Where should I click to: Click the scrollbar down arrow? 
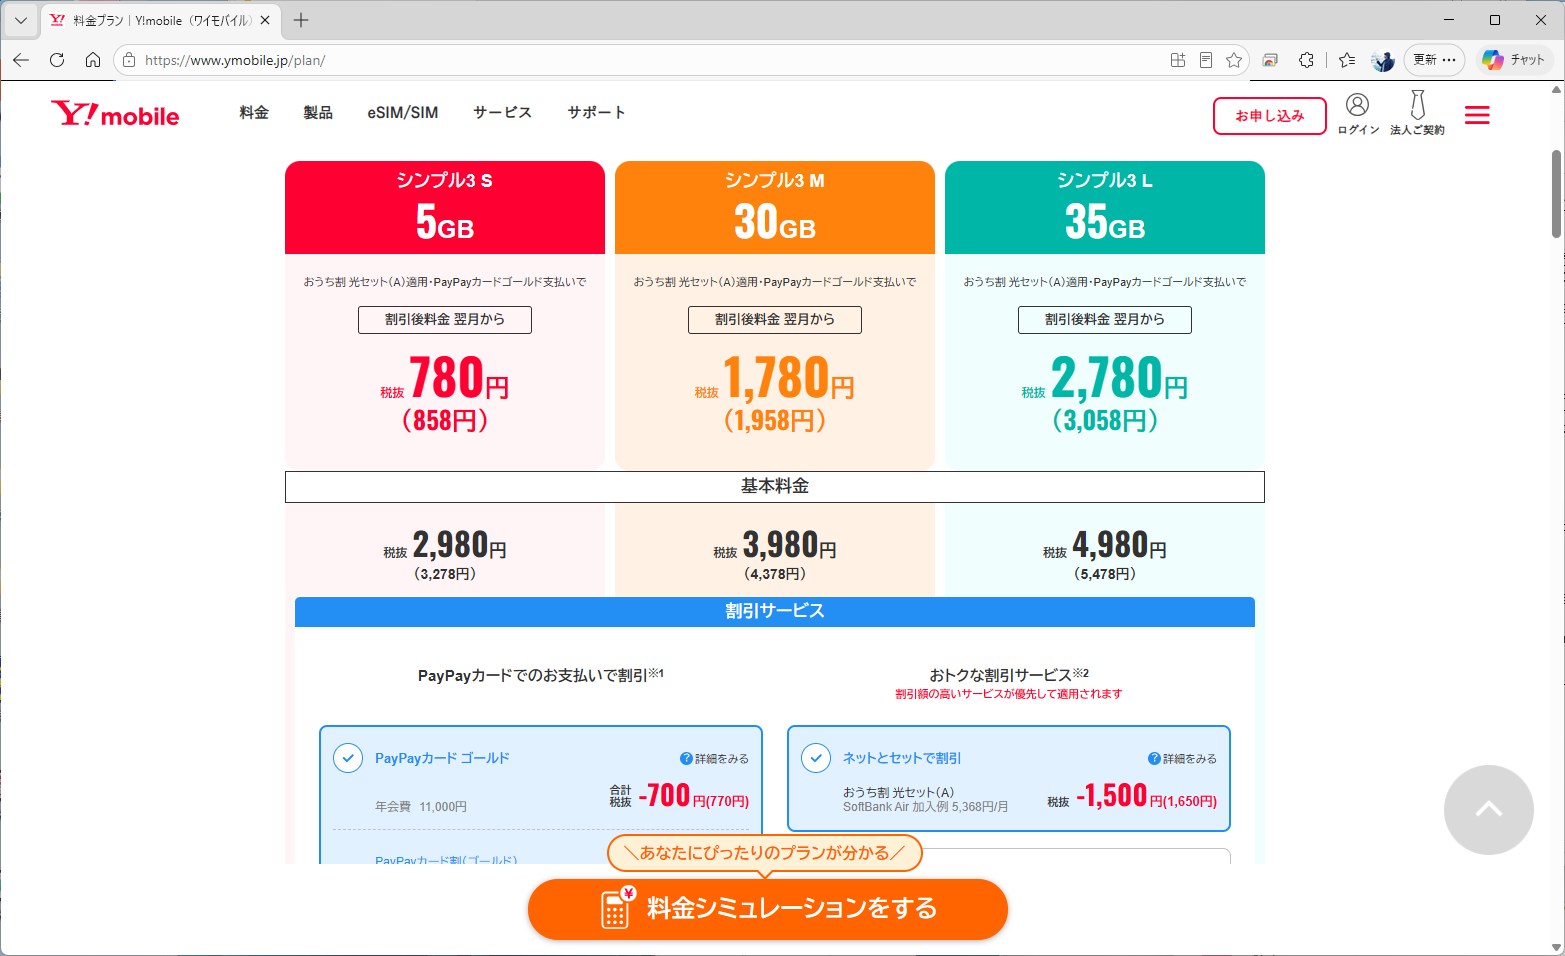(x=1556, y=947)
